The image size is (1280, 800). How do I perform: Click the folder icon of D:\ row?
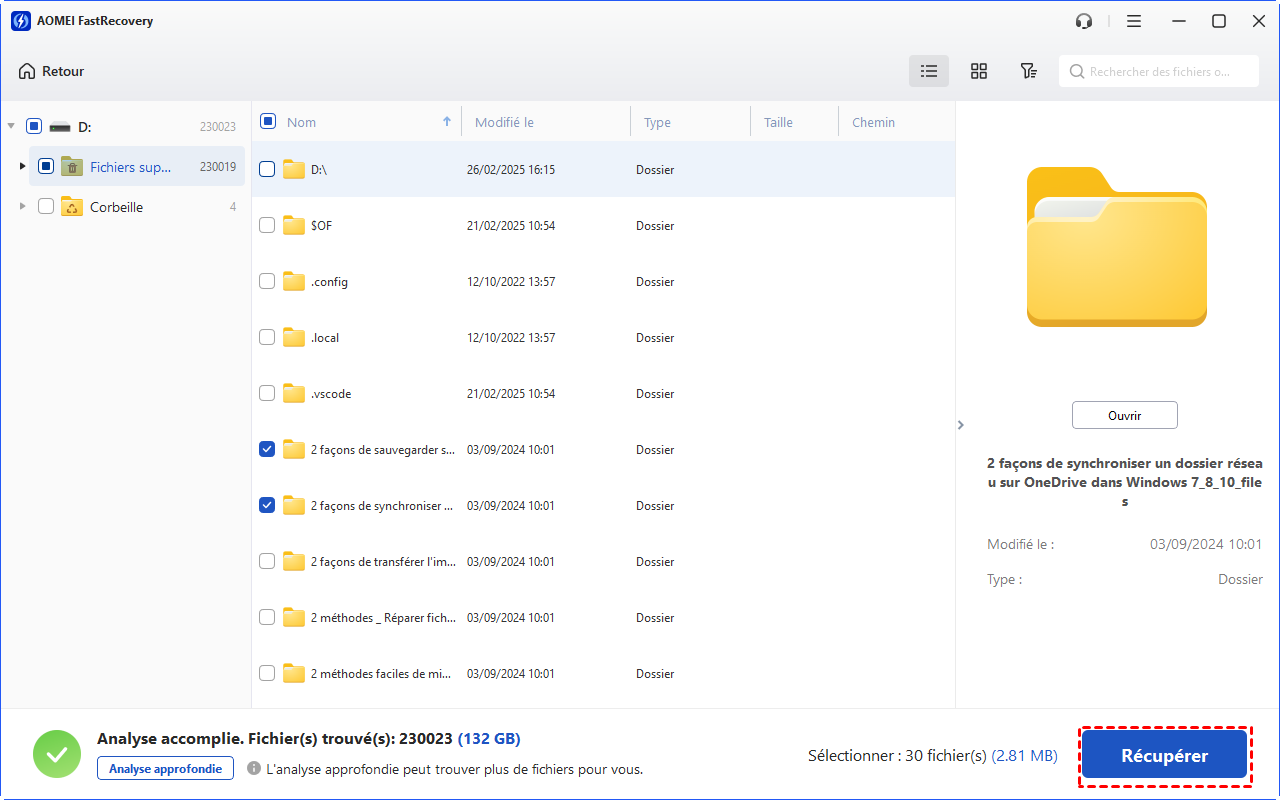point(294,170)
